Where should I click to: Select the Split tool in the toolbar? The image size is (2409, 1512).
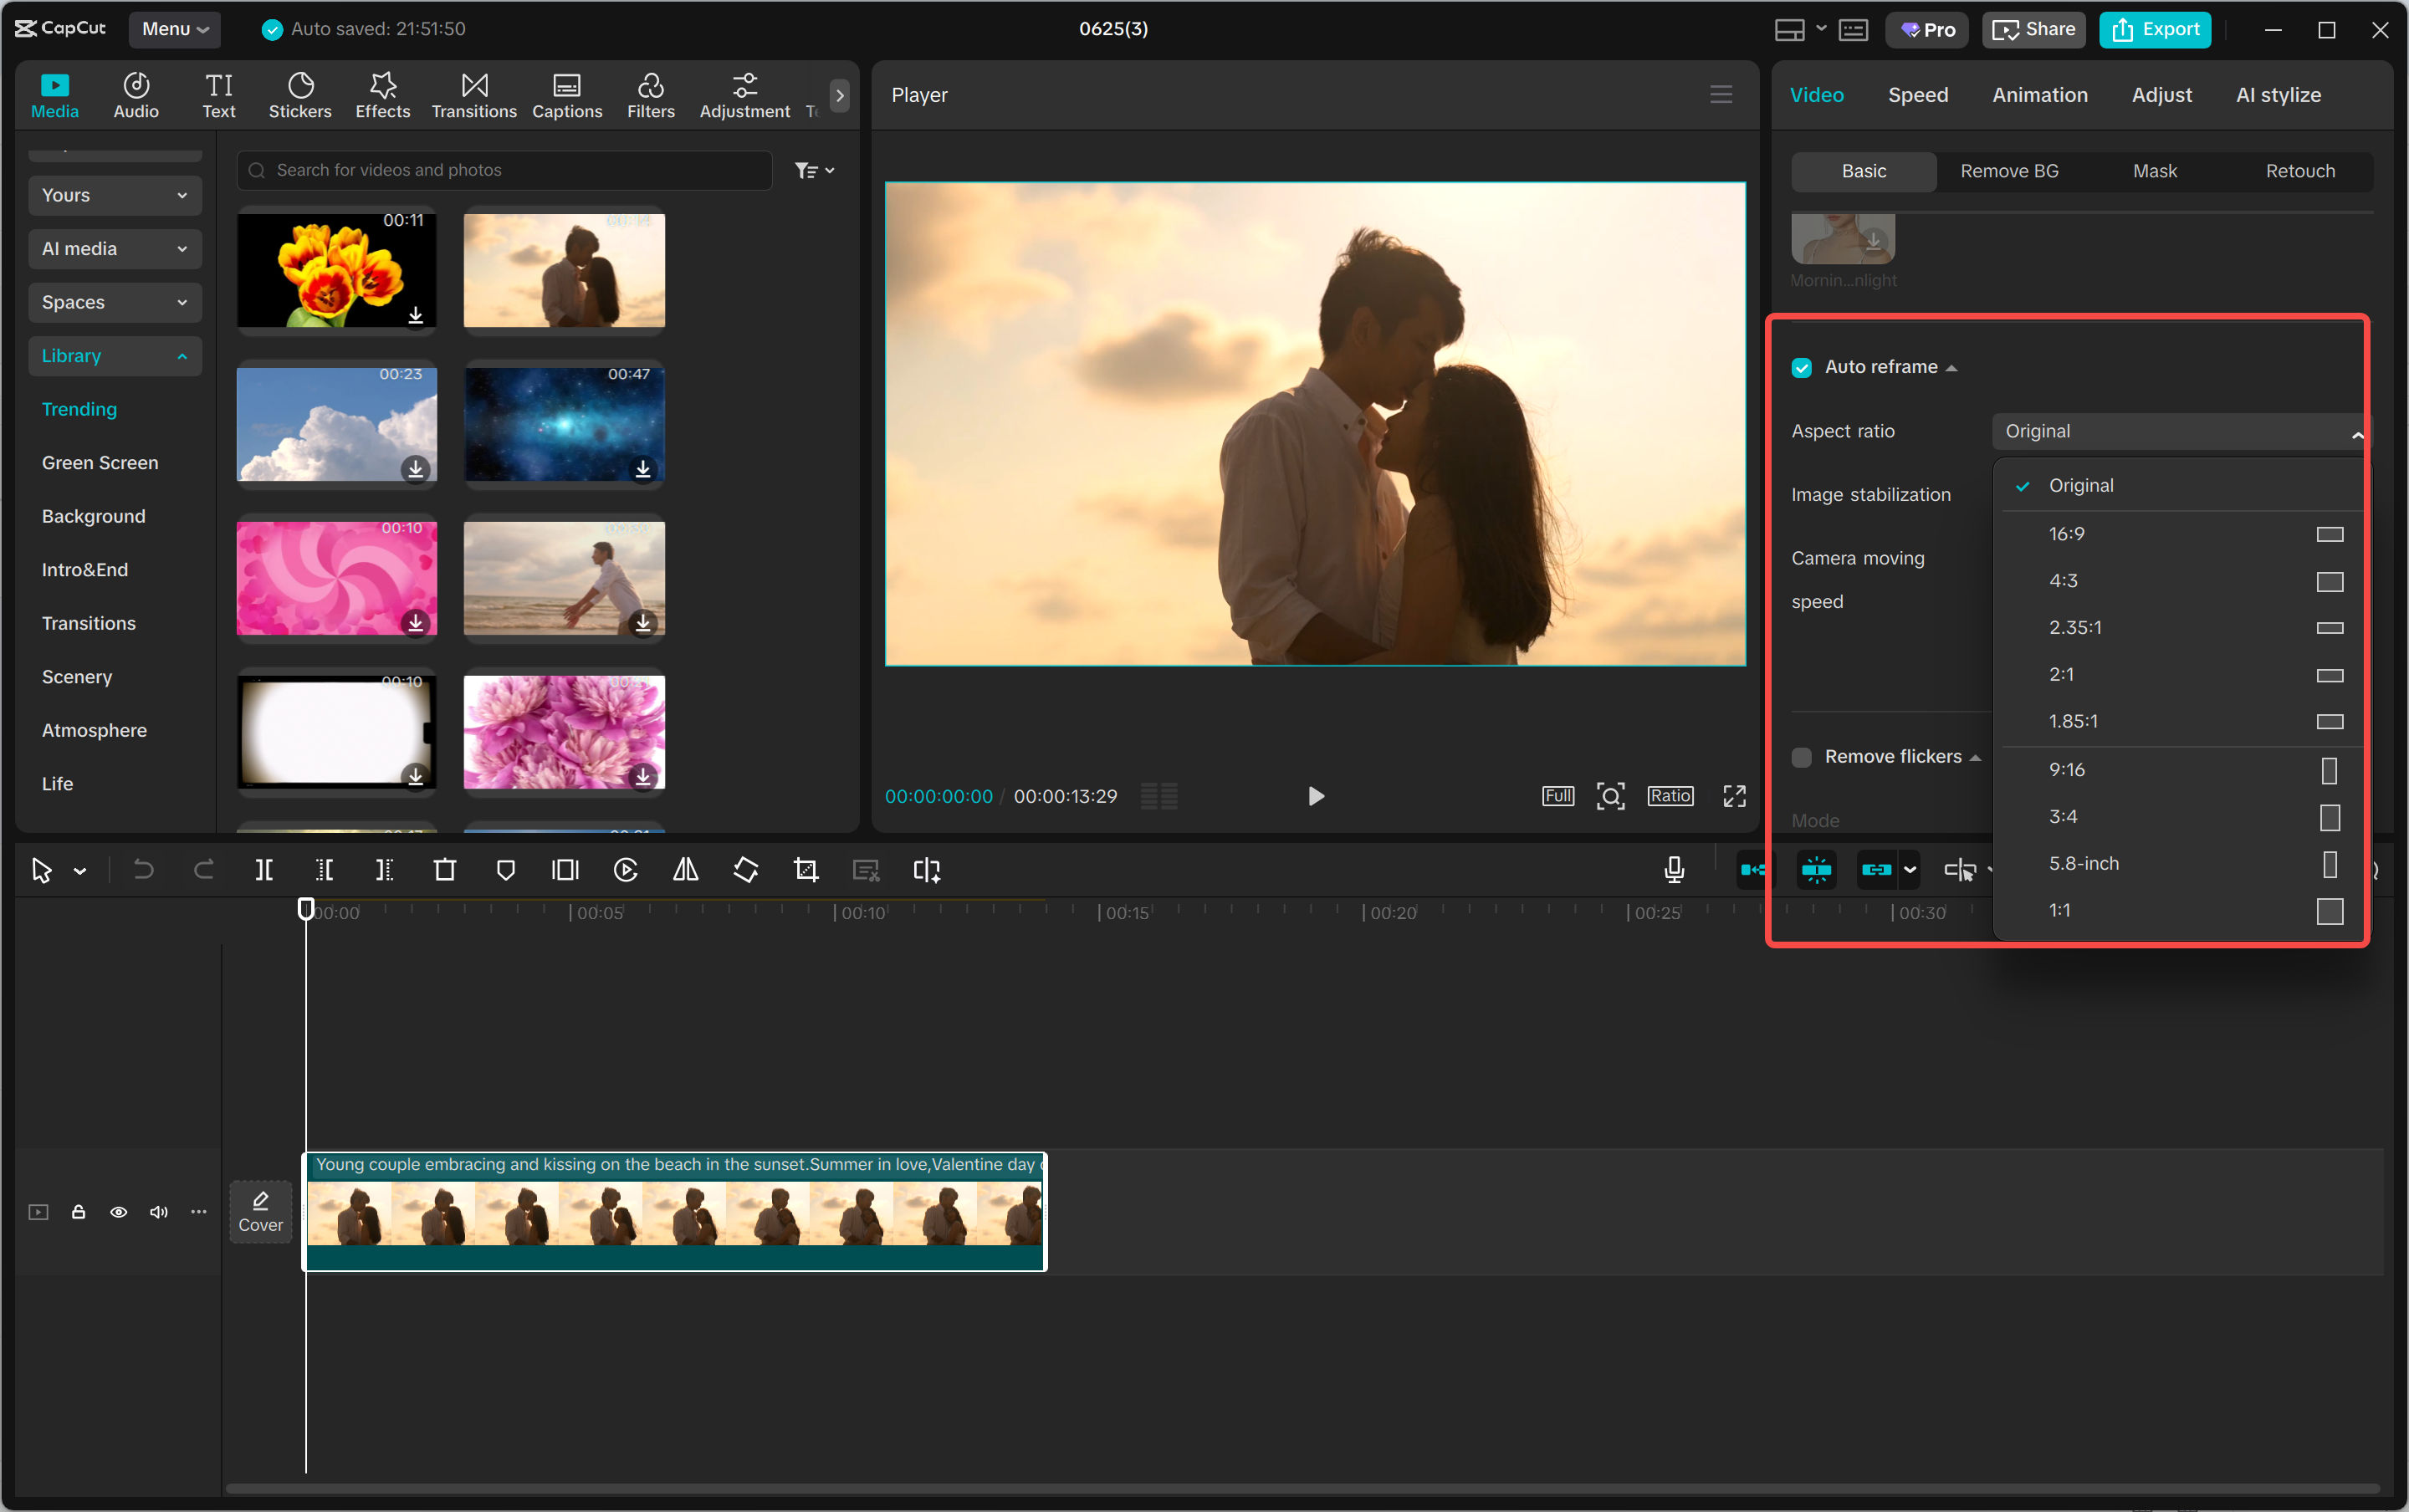coord(264,870)
